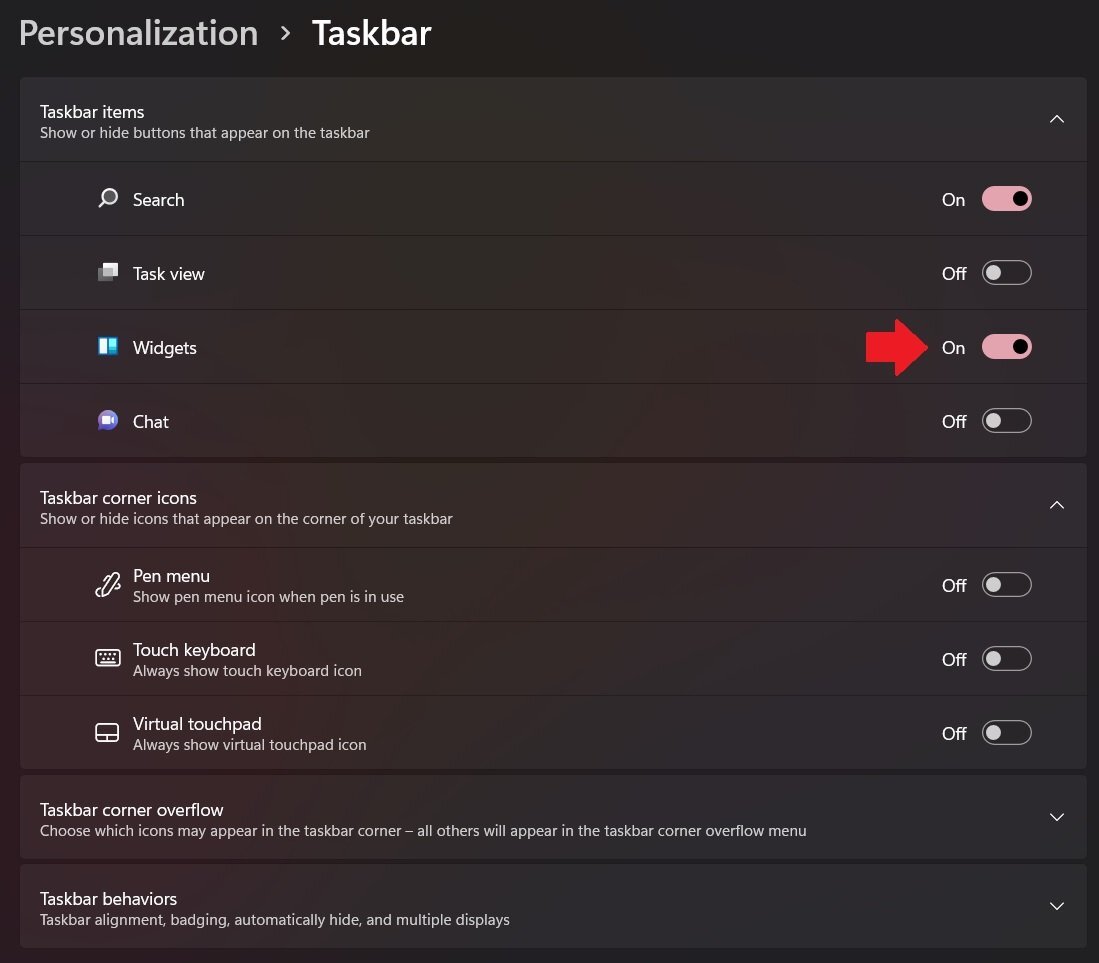This screenshot has height=963, width=1099.
Task: Click the Touch keyboard icon
Action: pos(108,658)
